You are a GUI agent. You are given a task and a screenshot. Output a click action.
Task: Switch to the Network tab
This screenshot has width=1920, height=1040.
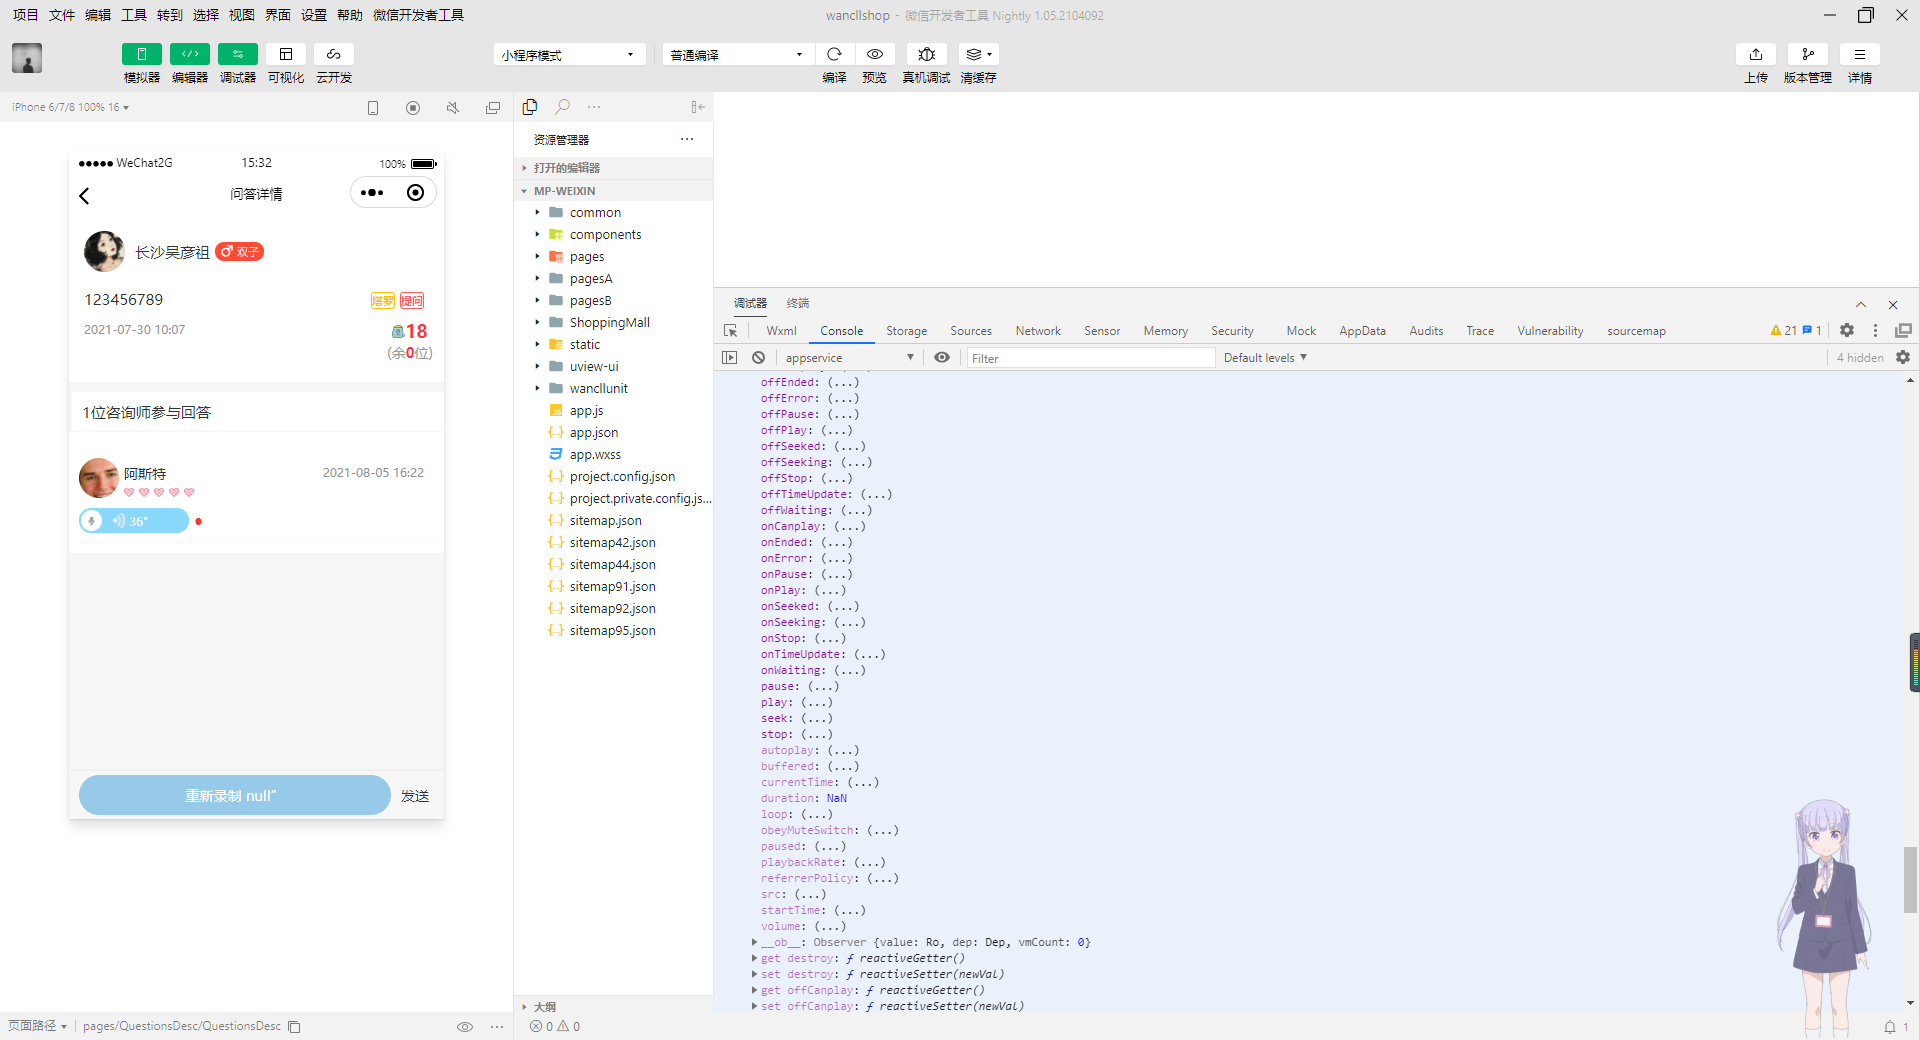(x=1037, y=331)
